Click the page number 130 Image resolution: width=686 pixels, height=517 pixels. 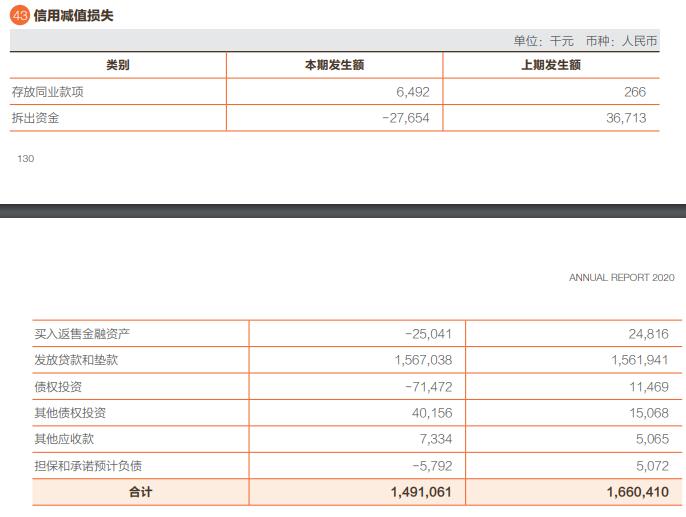(x=25, y=158)
